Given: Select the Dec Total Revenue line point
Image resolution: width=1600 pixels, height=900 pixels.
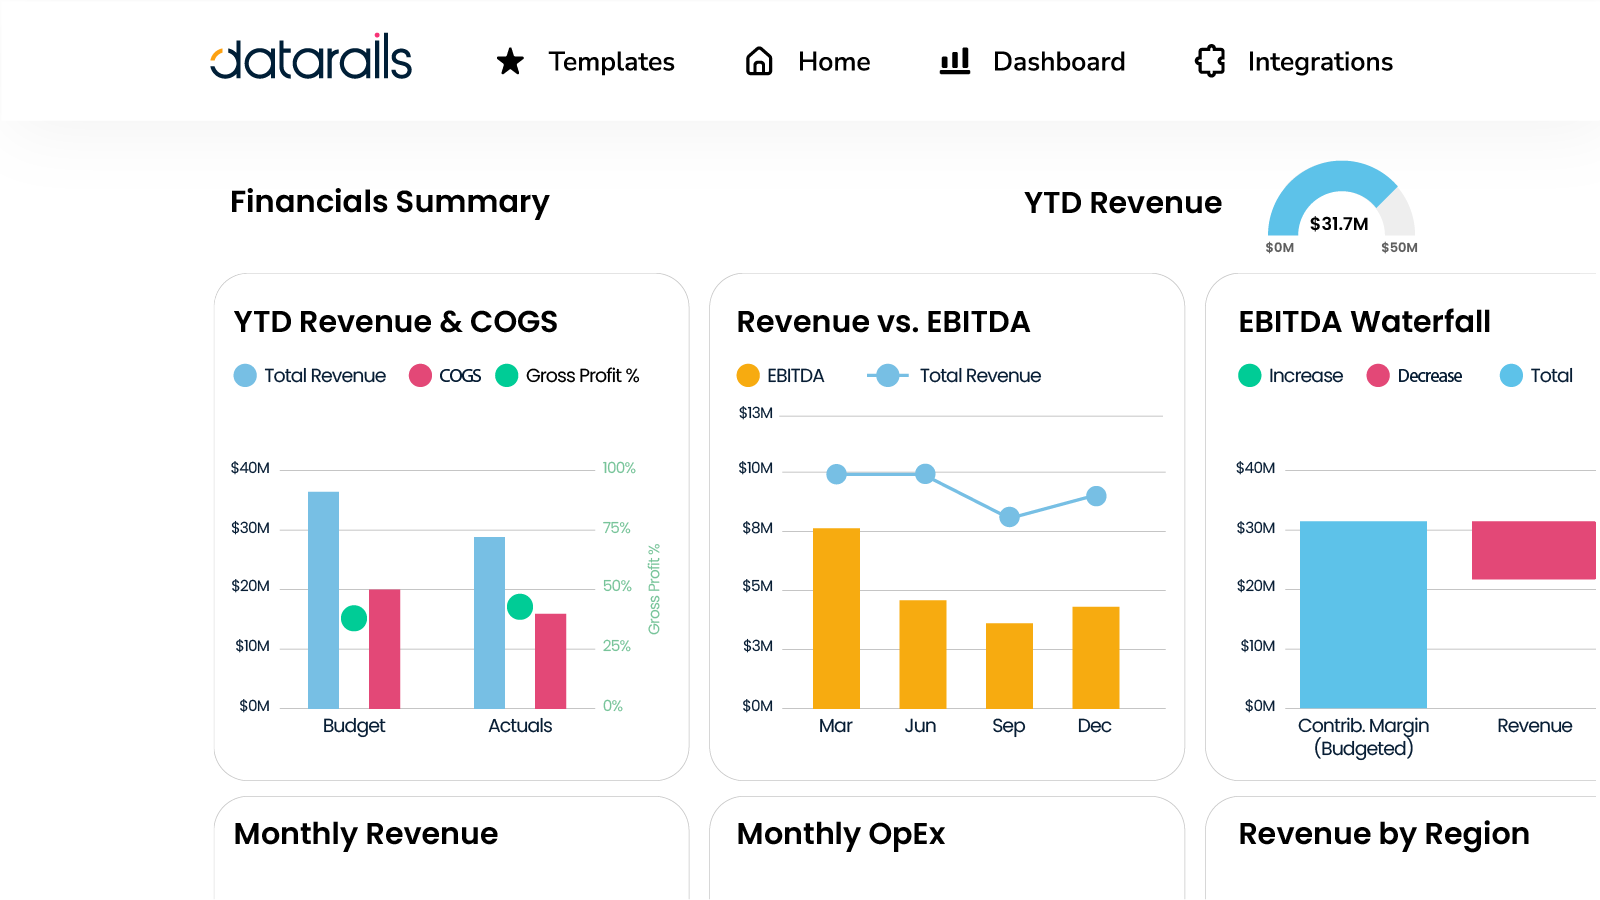Looking at the screenshot, I should [x=1096, y=496].
